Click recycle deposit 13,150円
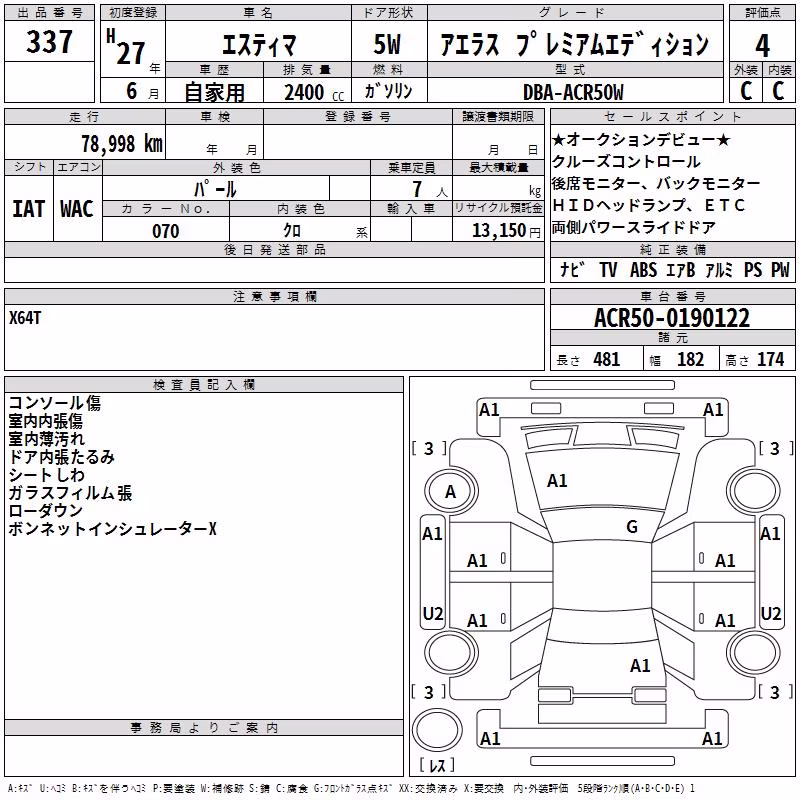The height and width of the screenshot is (800, 800). tap(506, 231)
